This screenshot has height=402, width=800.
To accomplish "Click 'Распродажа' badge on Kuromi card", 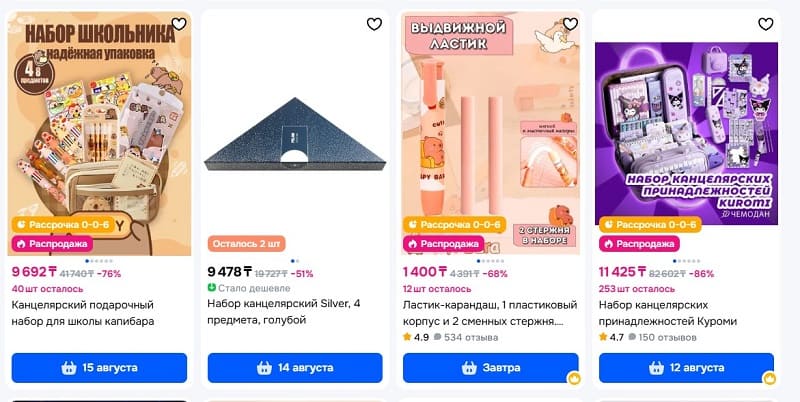I will click(639, 244).
